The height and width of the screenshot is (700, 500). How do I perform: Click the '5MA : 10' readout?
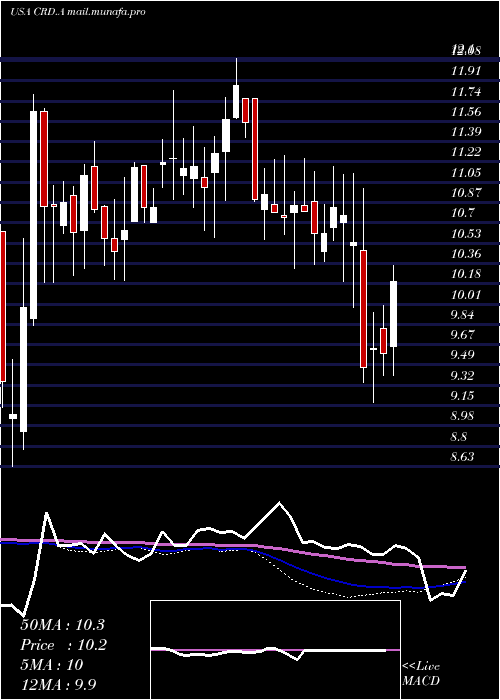tap(52, 665)
